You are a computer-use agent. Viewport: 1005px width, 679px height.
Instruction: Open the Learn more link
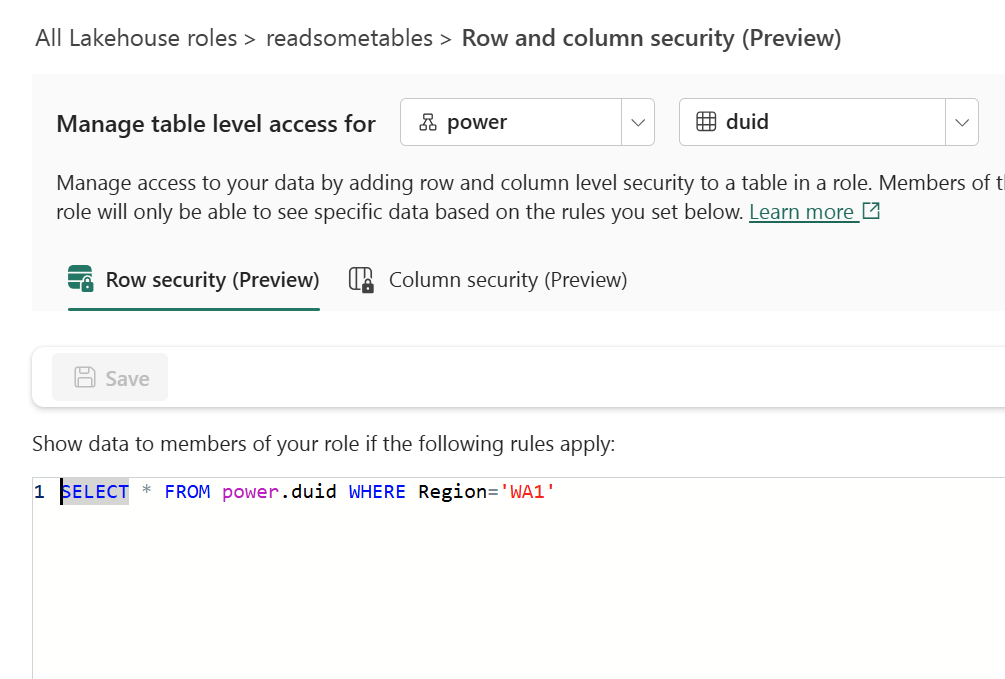click(802, 212)
